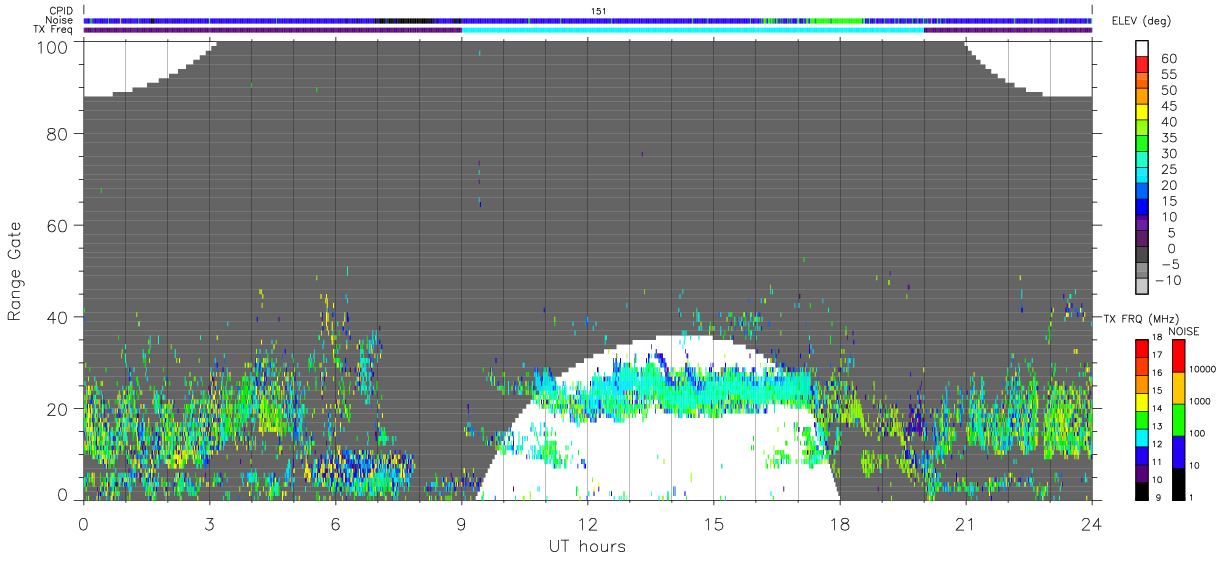Click tick label 40 on Range Gate axis
Image resolution: width=1228 pixels, height=567 pixels.
pos(56,317)
